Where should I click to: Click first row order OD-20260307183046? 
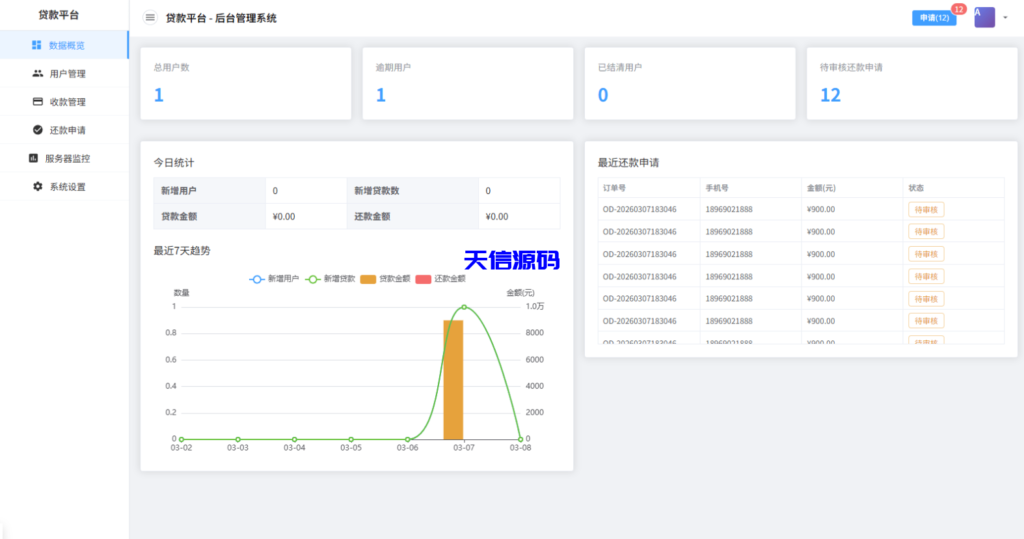click(x=639, y=210)
